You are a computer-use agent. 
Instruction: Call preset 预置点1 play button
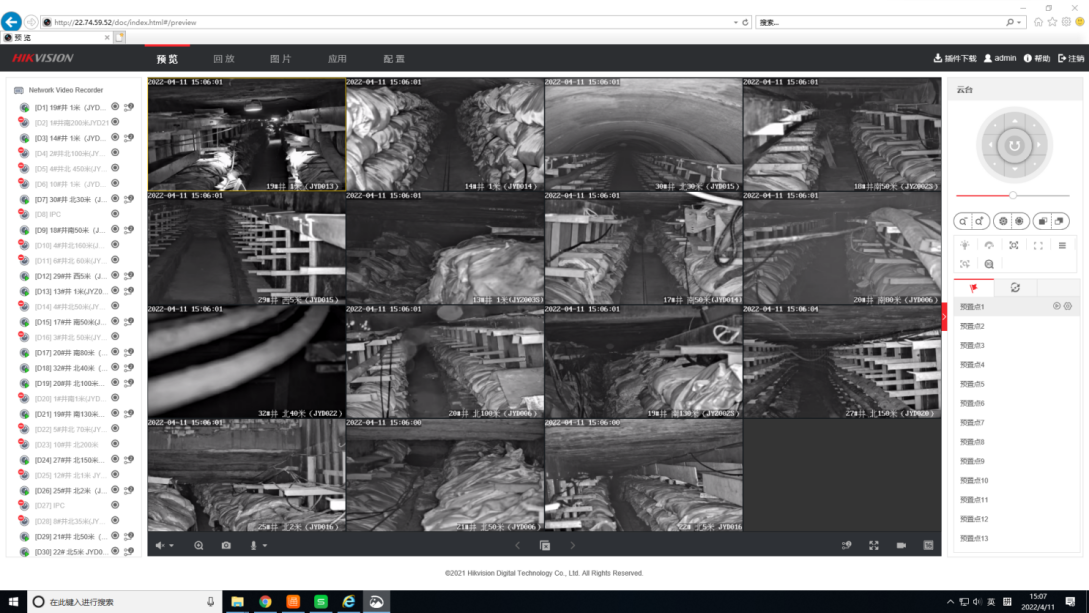pos(1056,306)
